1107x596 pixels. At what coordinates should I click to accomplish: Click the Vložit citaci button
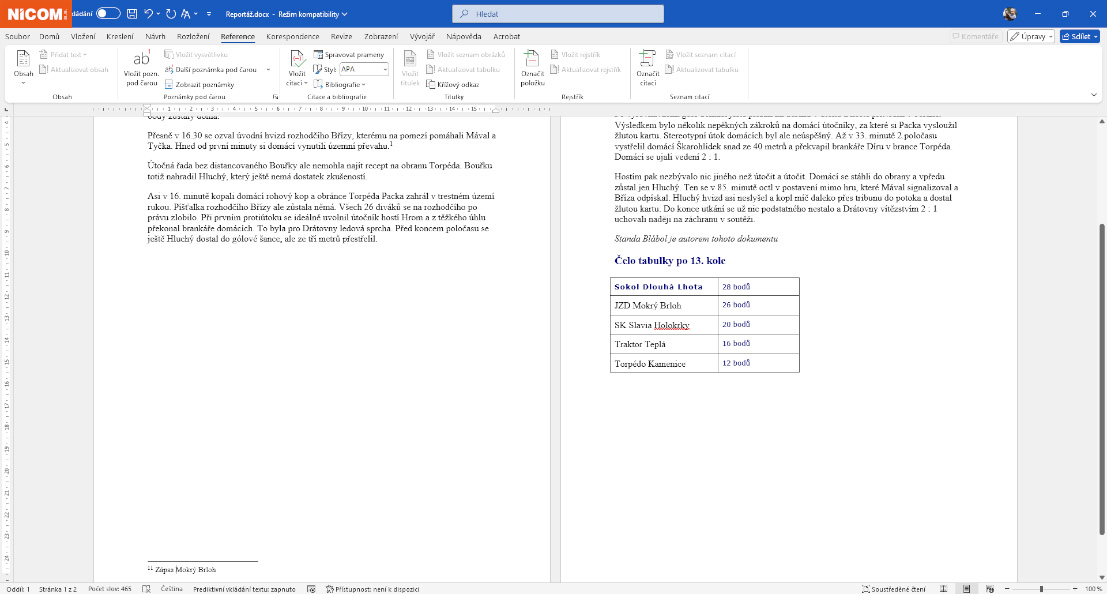click(297, 68)
